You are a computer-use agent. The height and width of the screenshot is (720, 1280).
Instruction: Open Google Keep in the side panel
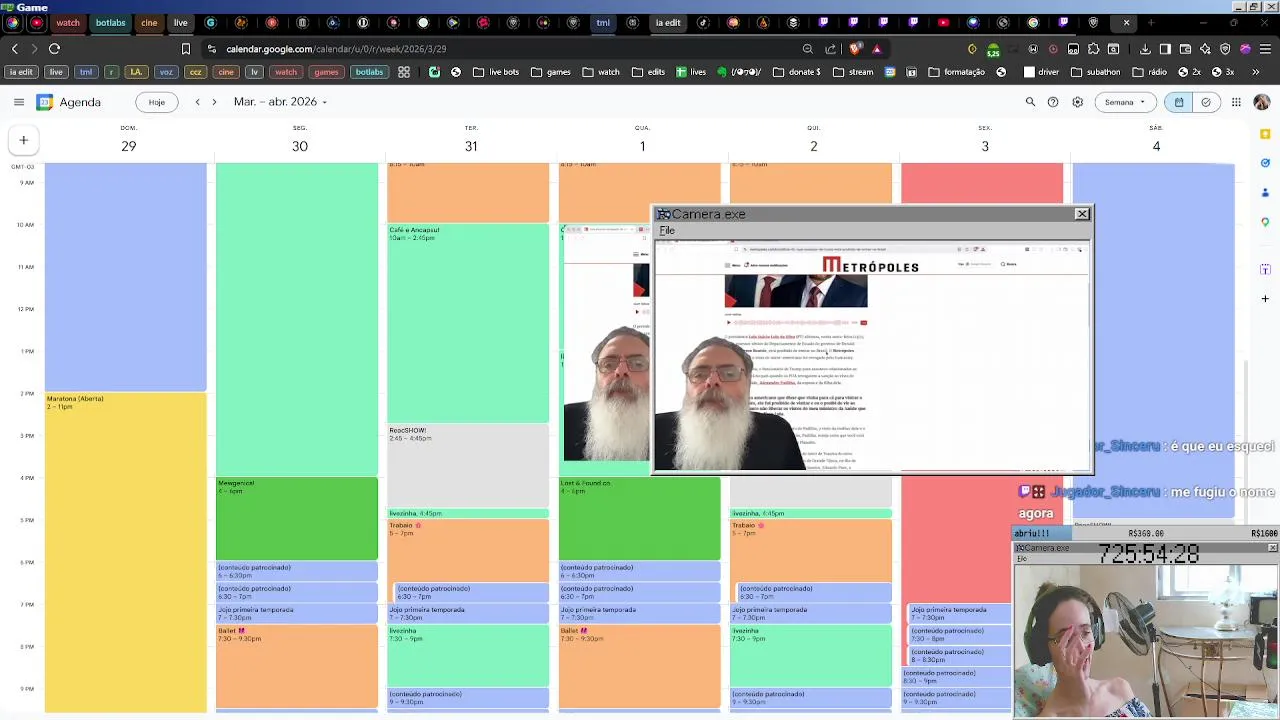1266,134
